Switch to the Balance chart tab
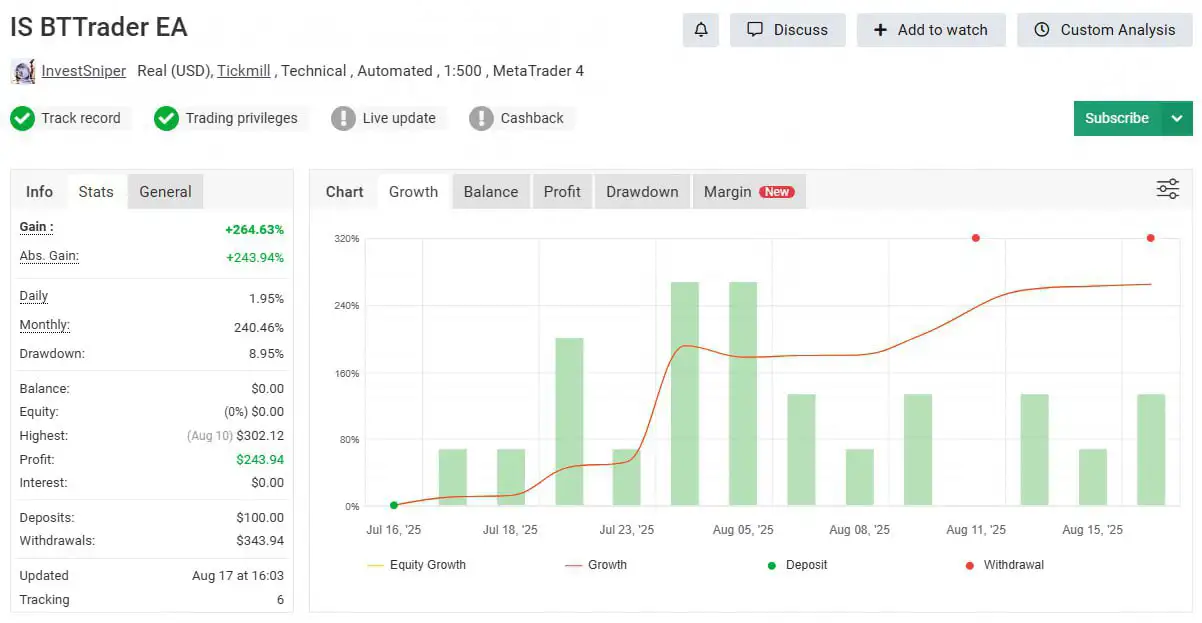This screenshot has height=623, width=1202. point(491,192)
